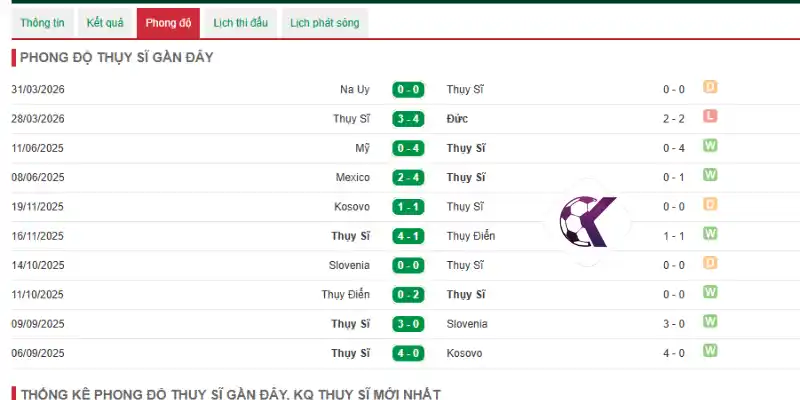Open the Thông tin tab
Image resolution: width=800 pixels, height=400 pixels.
pos(43,23)
